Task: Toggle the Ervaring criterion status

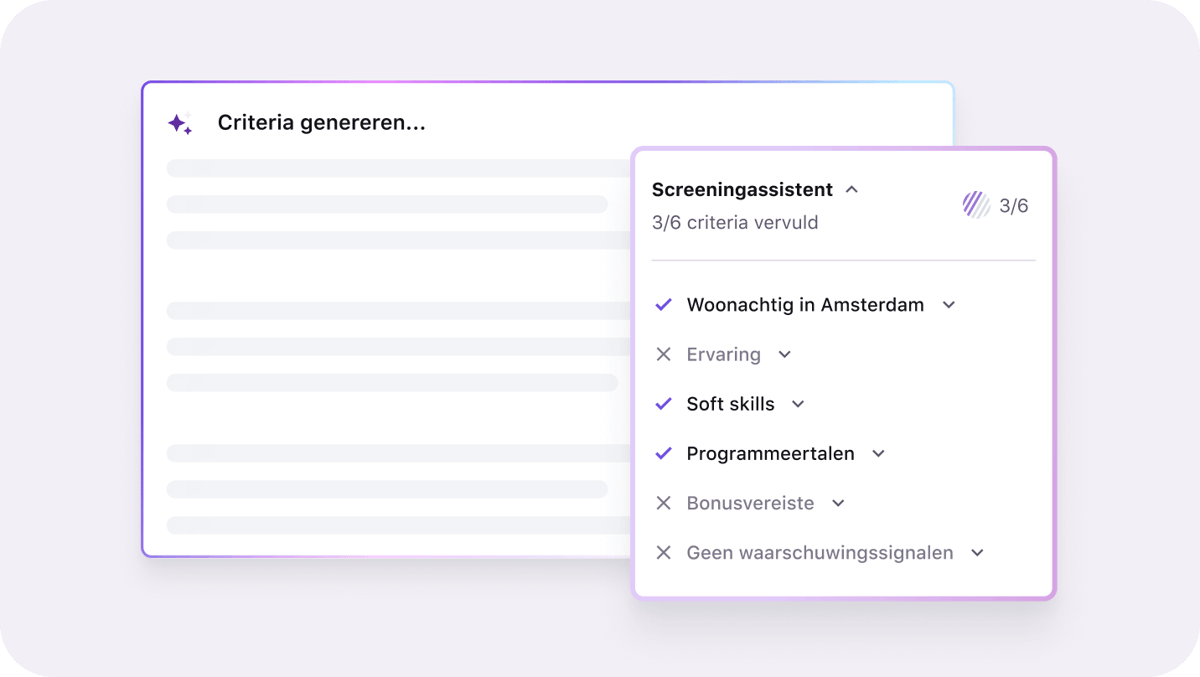Action: coord(663,354)
